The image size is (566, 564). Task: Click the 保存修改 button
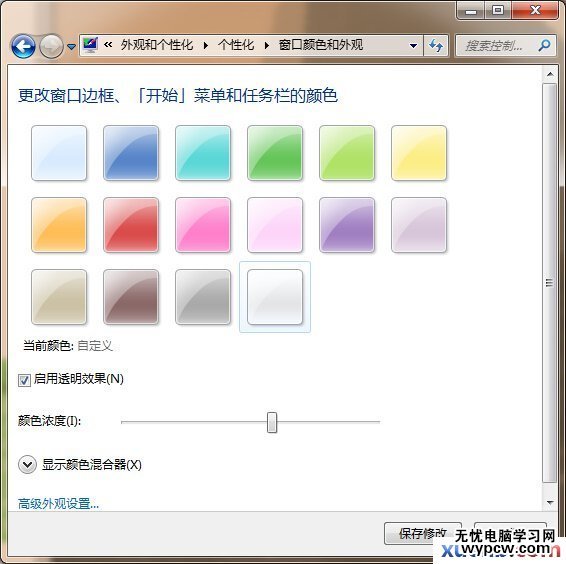(x=423, y=533)
